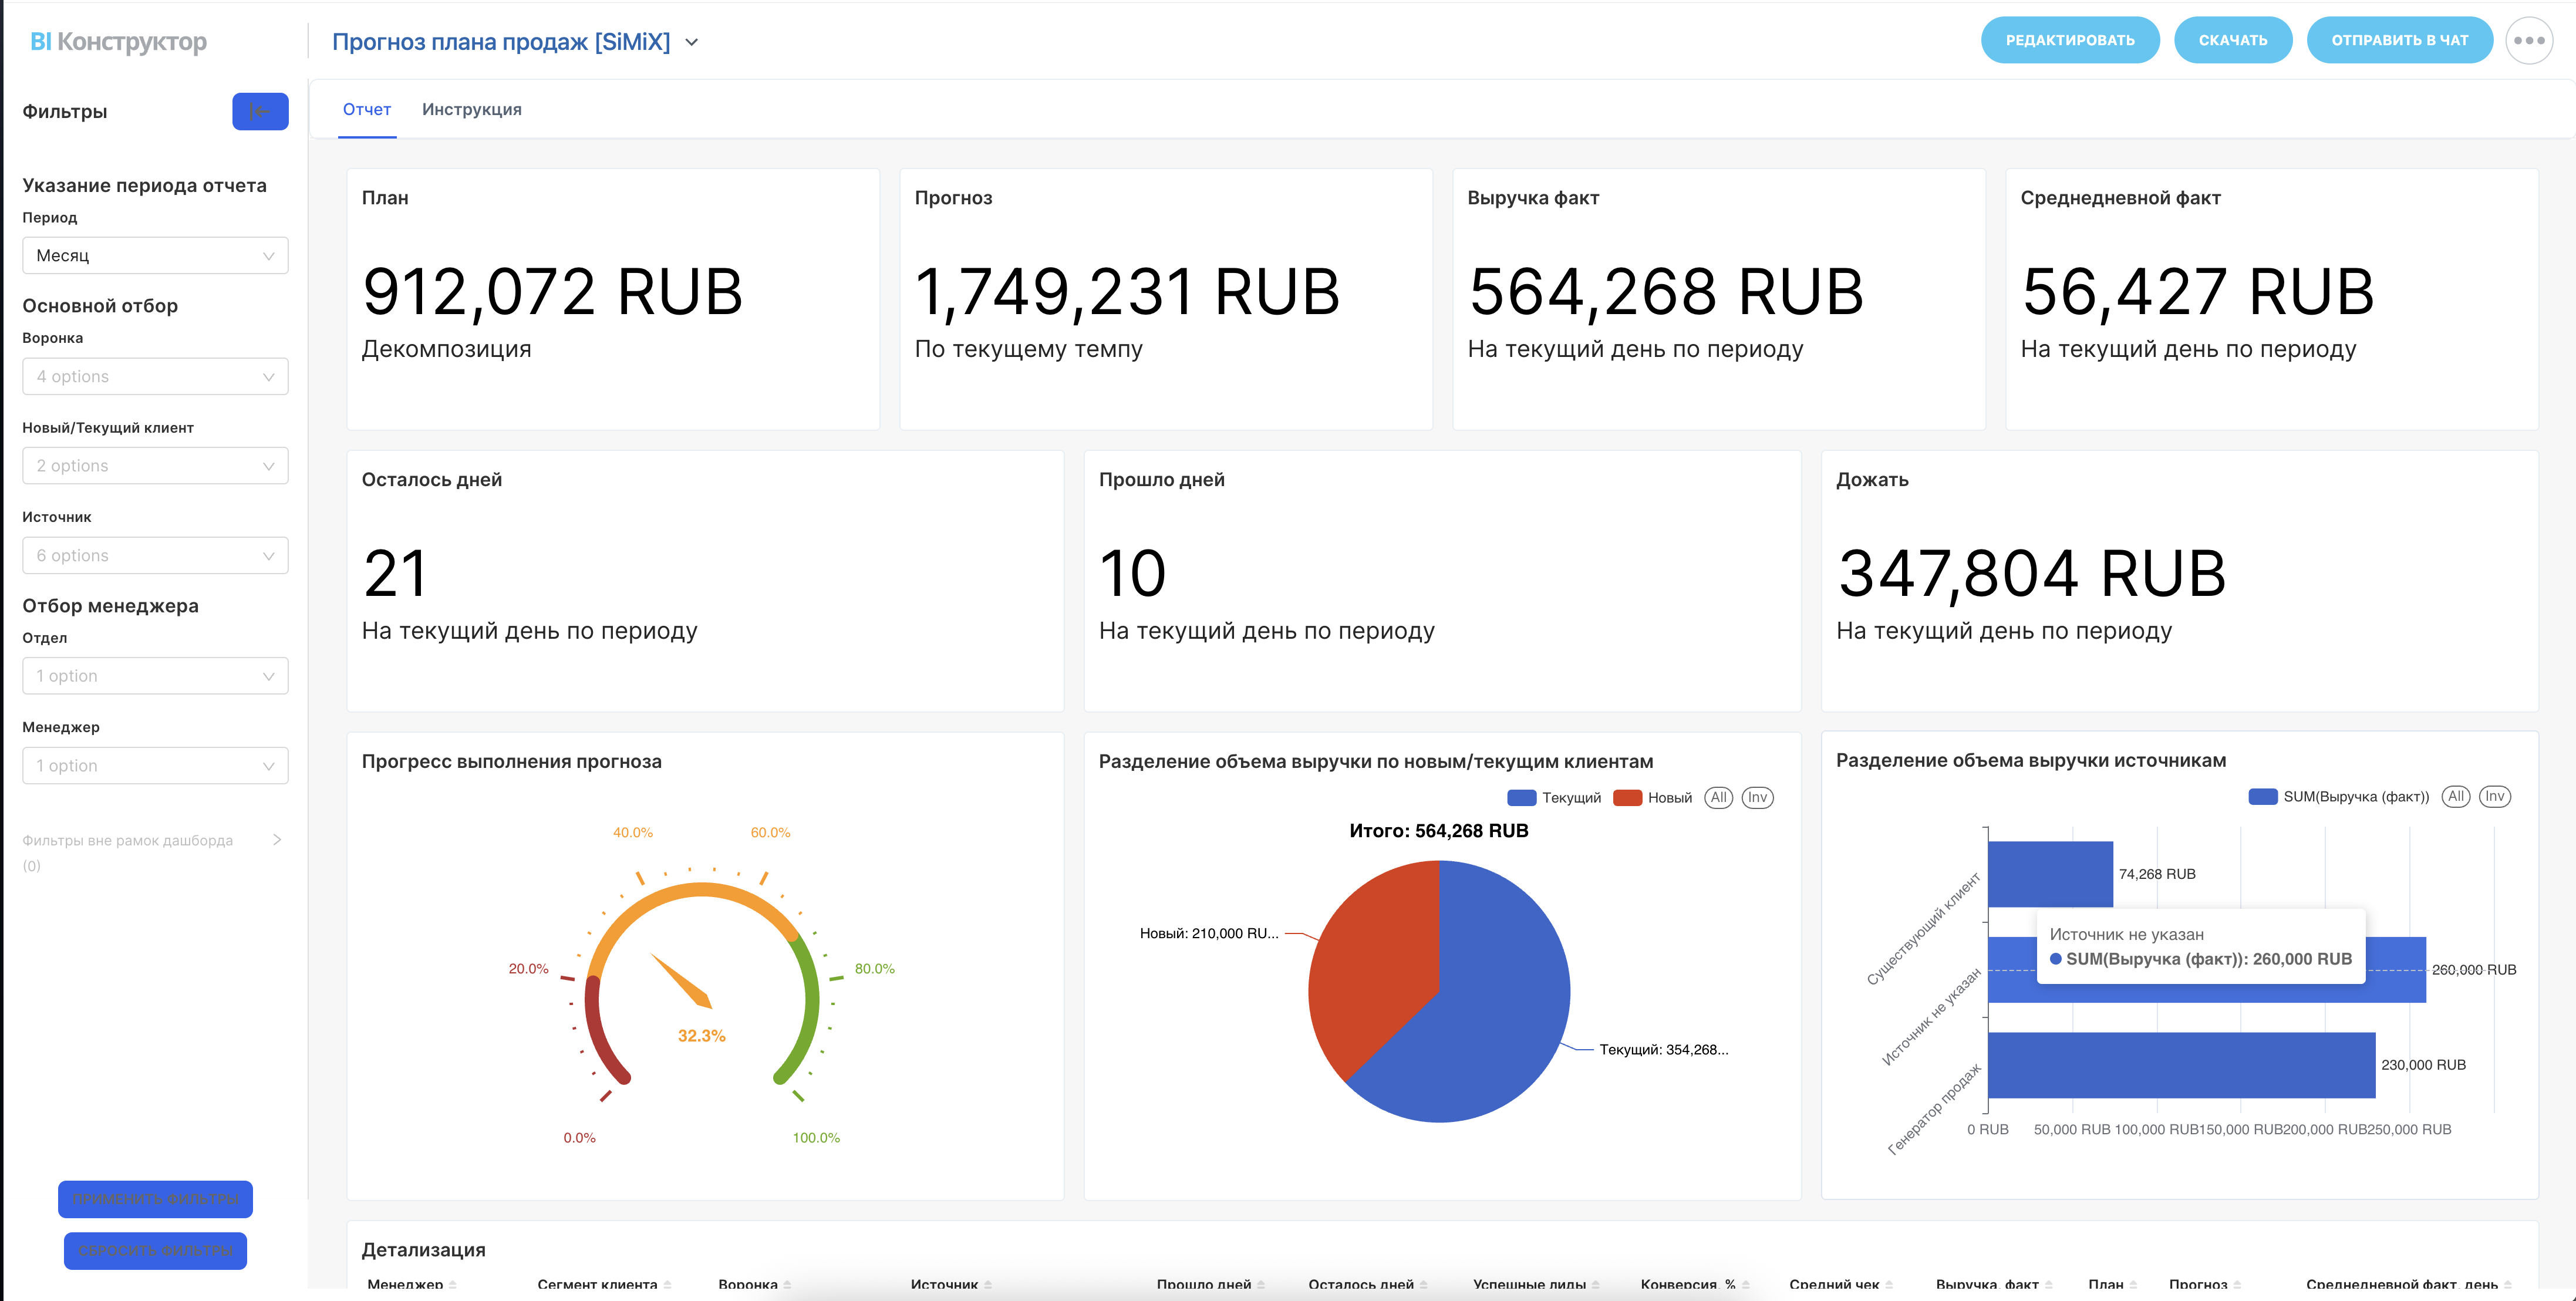2576x1301 pixels.
Task: Open the Источник filter with 6 options
Action: [155, 556]
